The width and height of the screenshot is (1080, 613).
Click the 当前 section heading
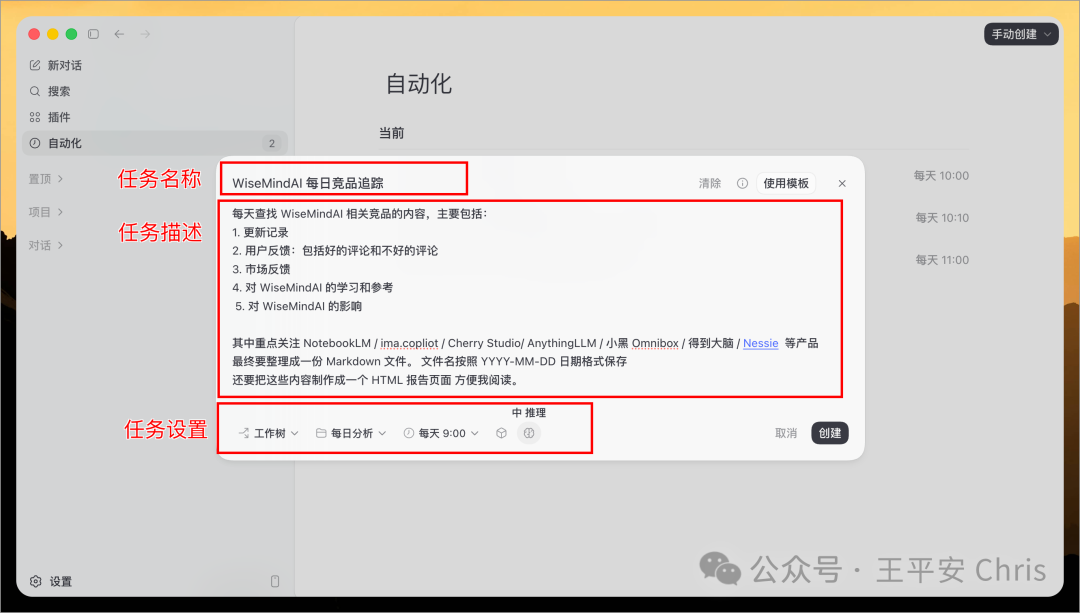click(391, 133)
